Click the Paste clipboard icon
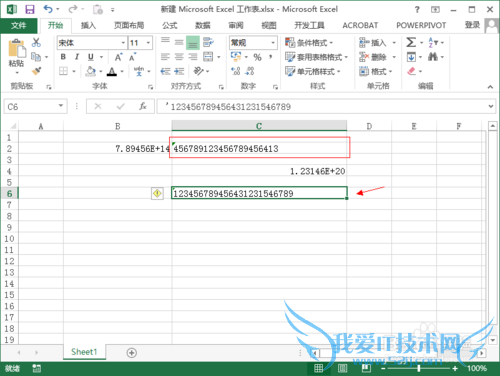 [x=17, y=48]
